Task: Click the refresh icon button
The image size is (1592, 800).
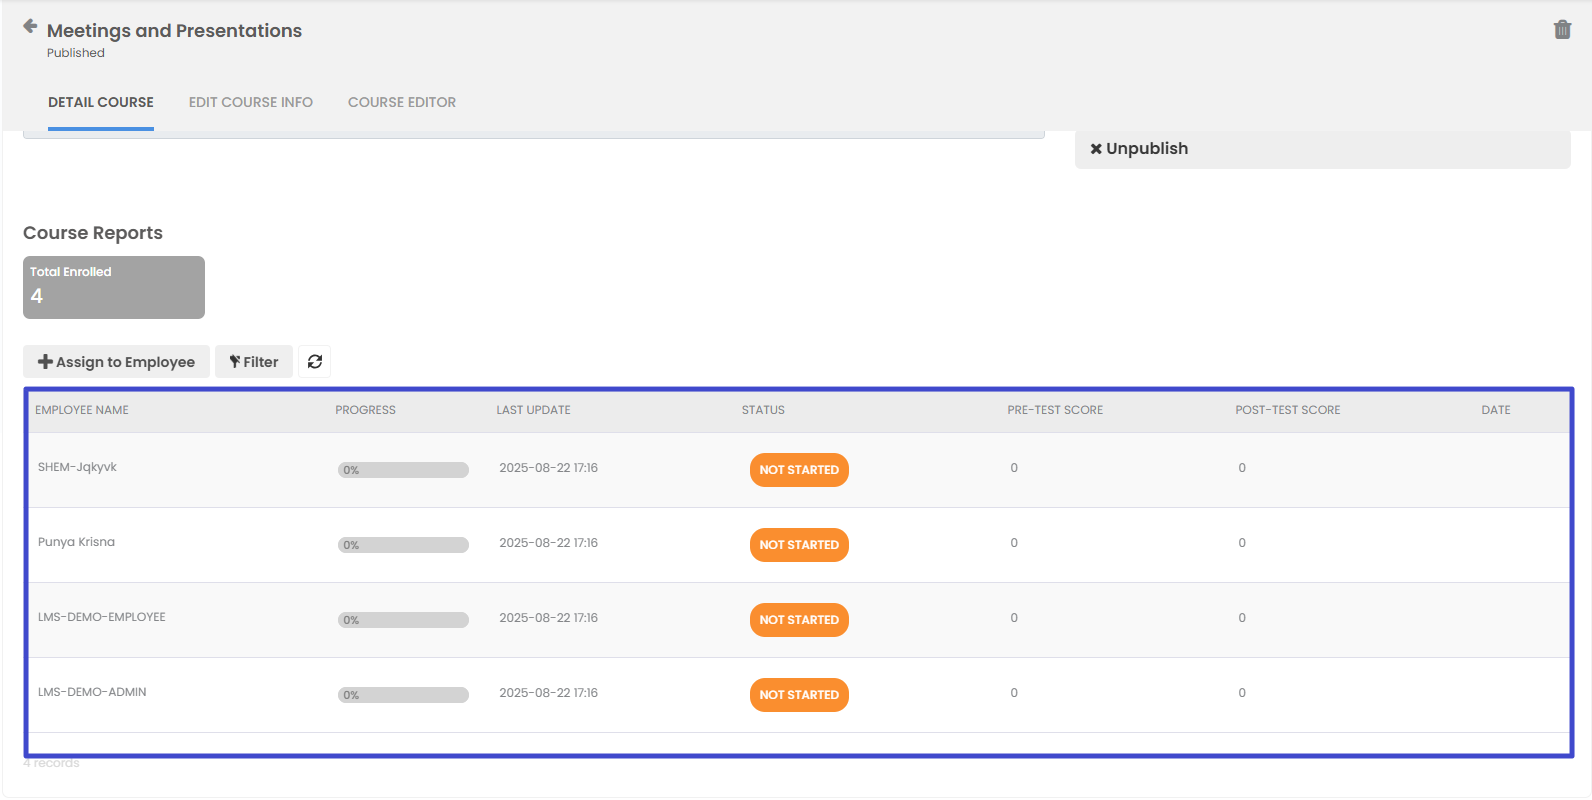Action: 315,362
